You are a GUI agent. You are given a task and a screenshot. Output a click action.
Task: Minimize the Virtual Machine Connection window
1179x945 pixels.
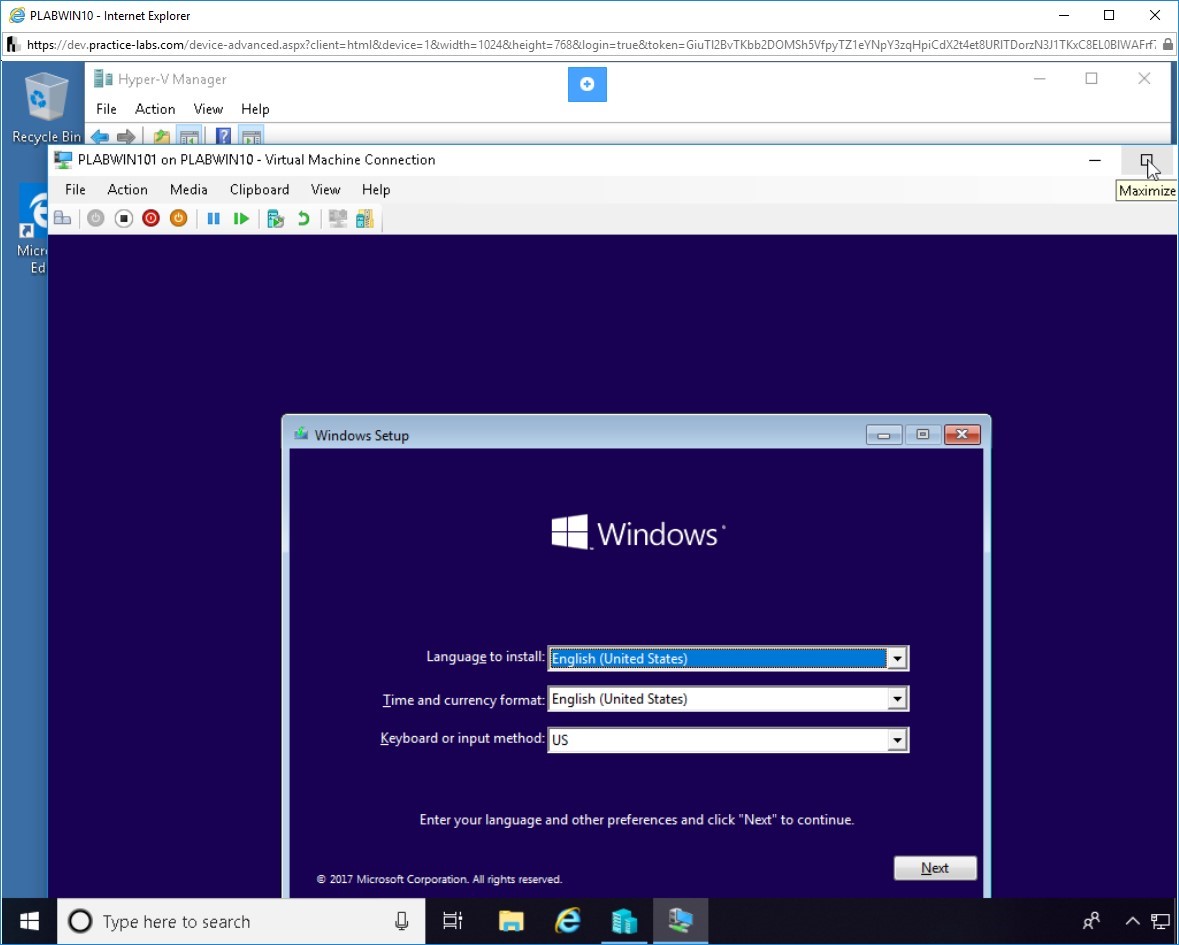[1095, 160]
